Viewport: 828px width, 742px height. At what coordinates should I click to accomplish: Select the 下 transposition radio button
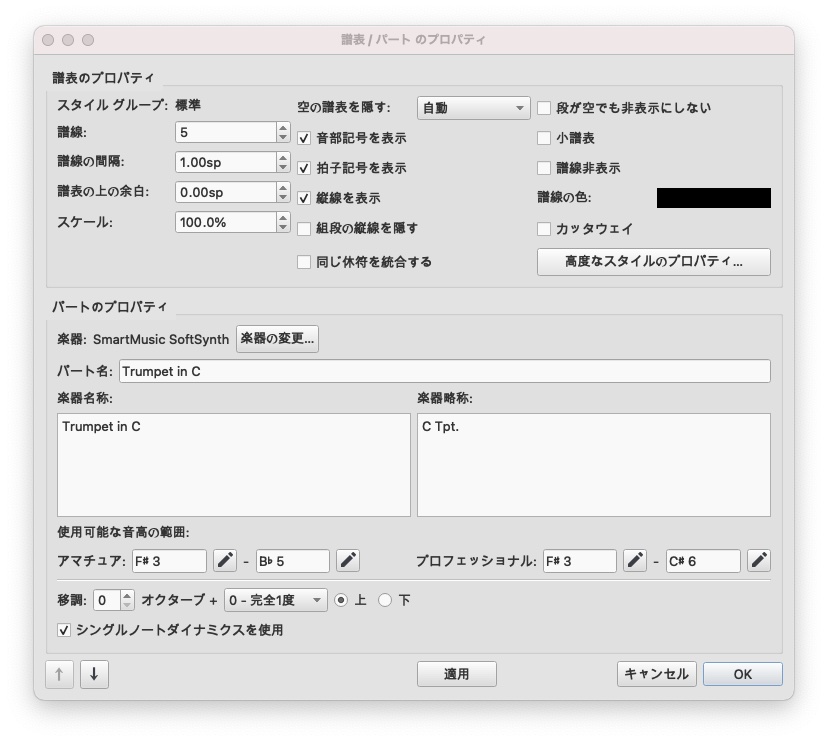tap(385, 601)
